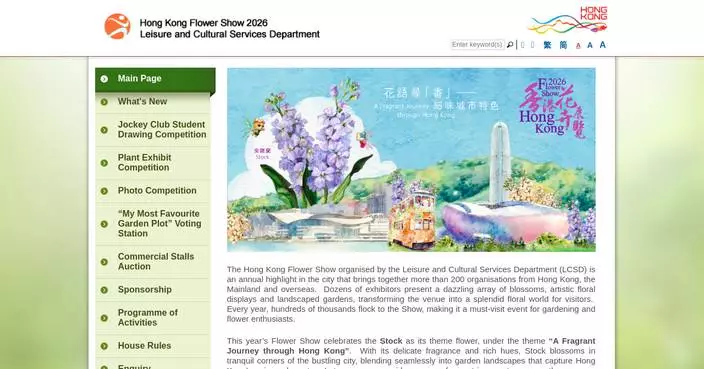Open Jockey Club Student Drawing Competition

coord(153,130)
